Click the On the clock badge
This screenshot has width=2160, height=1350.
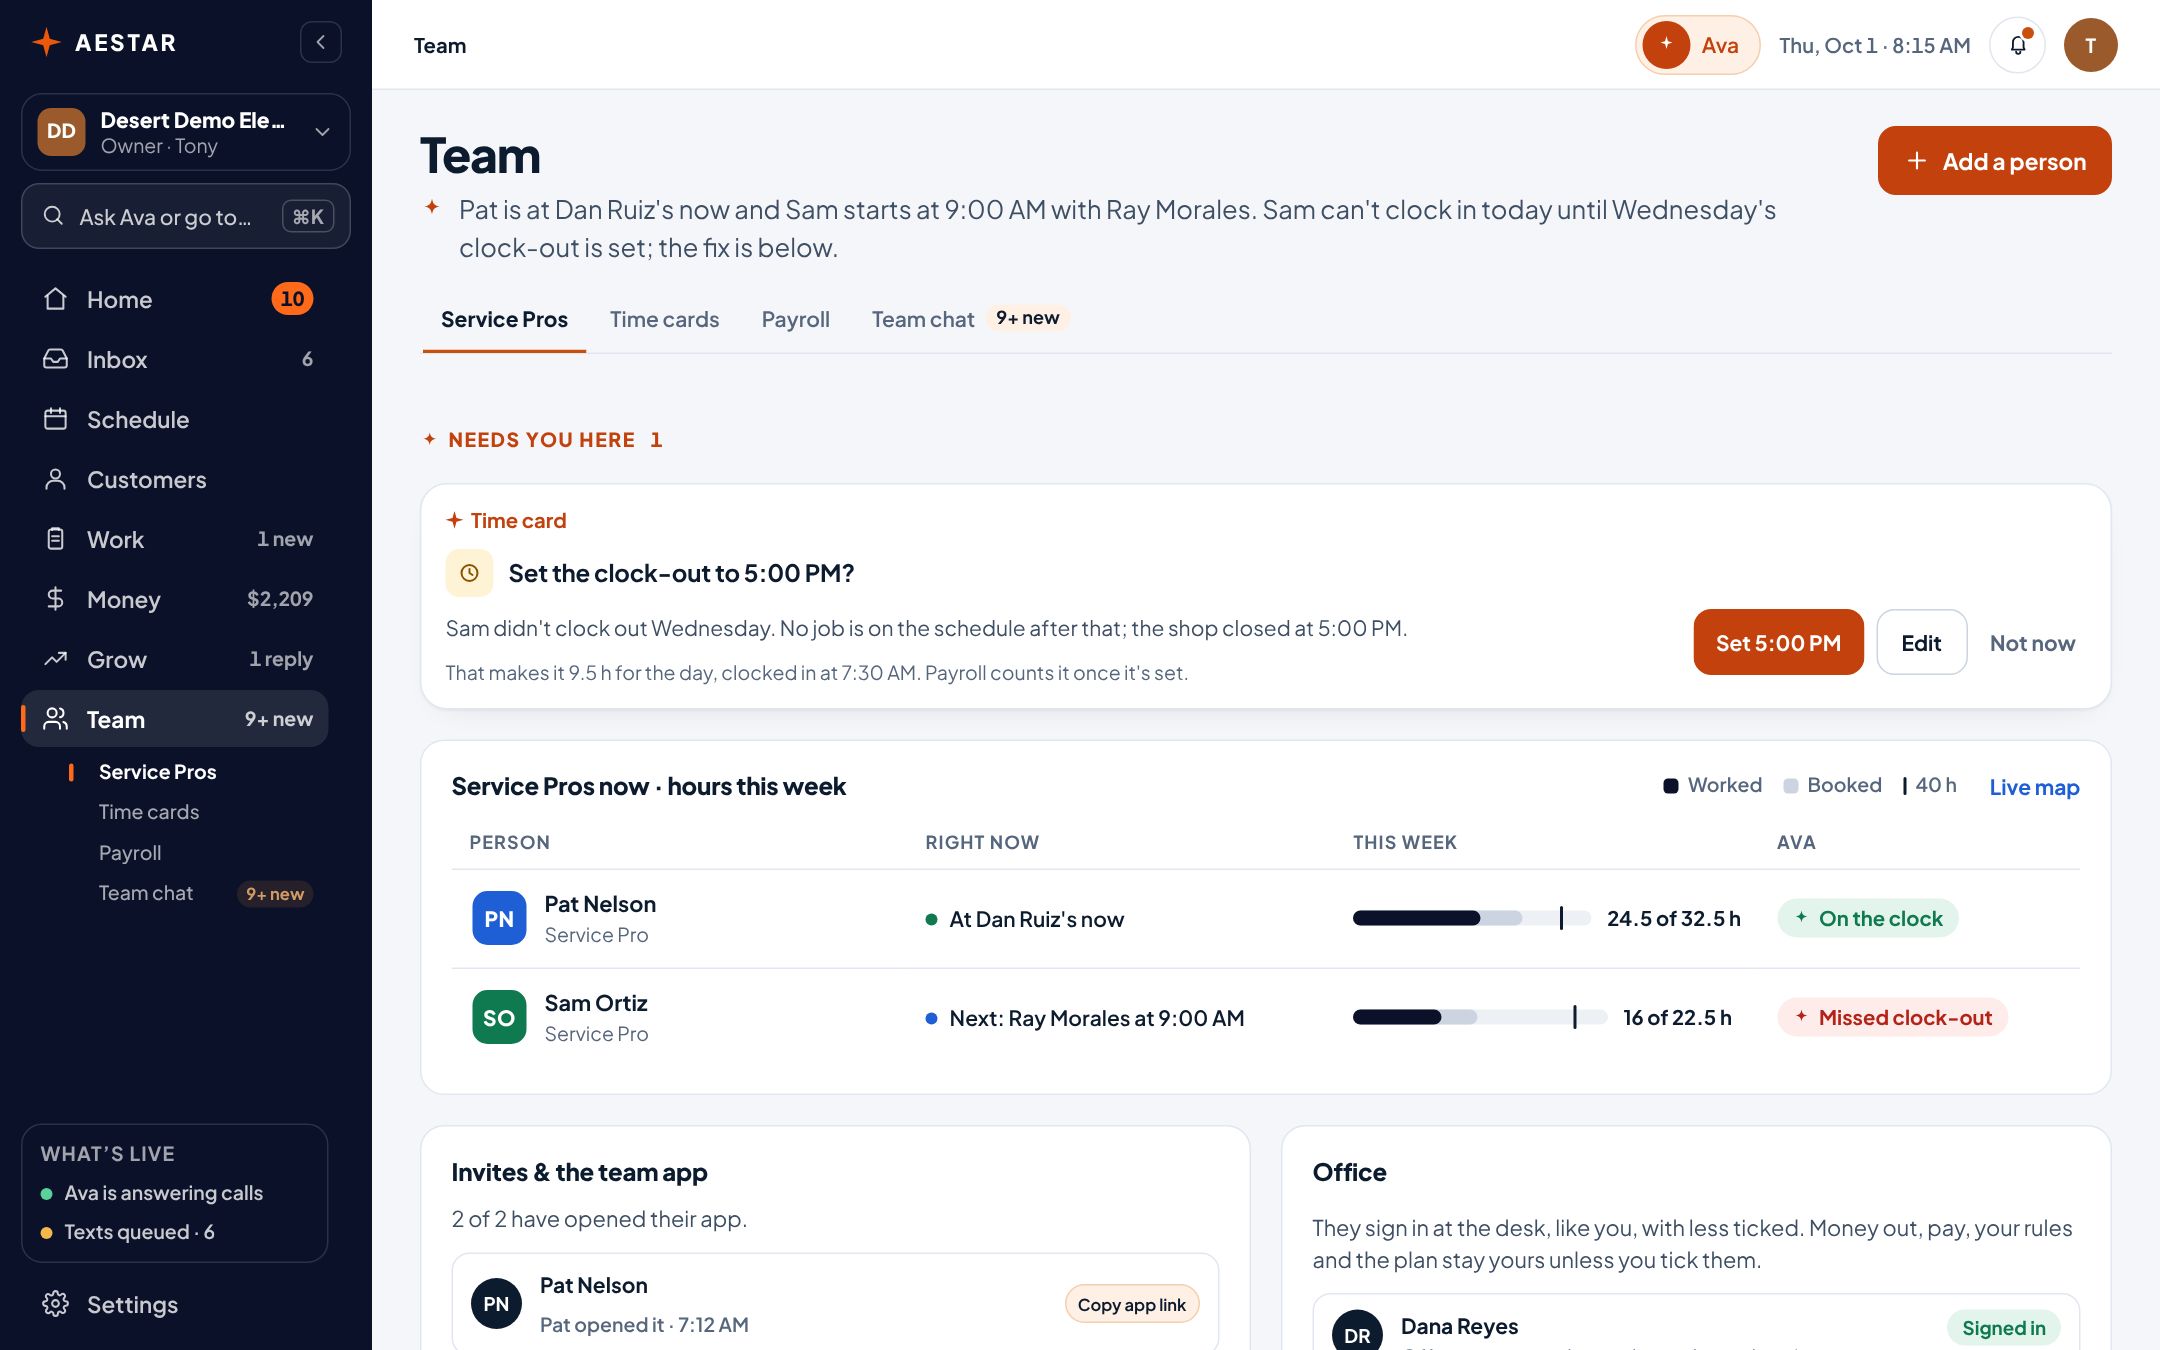pyautogui.click(x=1868, y=918)
